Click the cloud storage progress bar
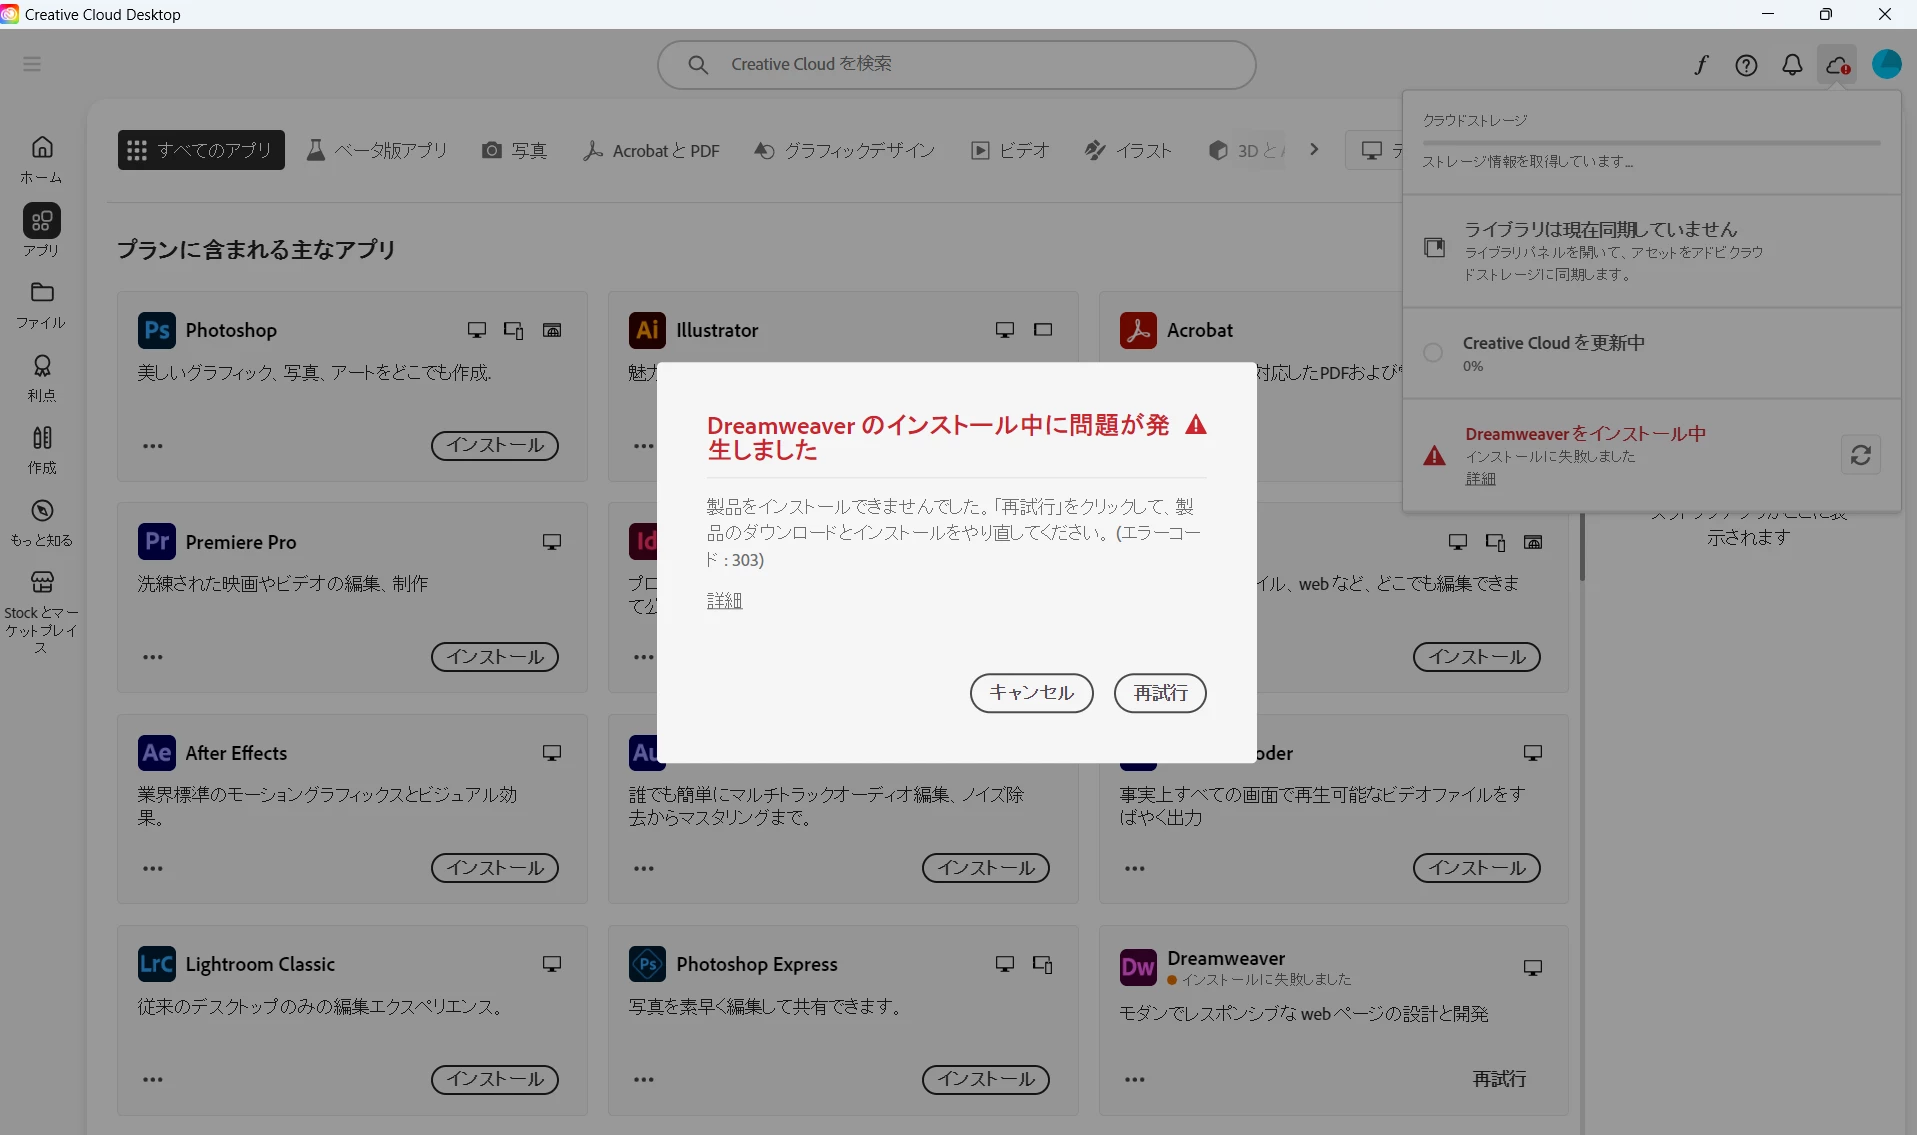1917x1135 pixels. click(1652, 143)
